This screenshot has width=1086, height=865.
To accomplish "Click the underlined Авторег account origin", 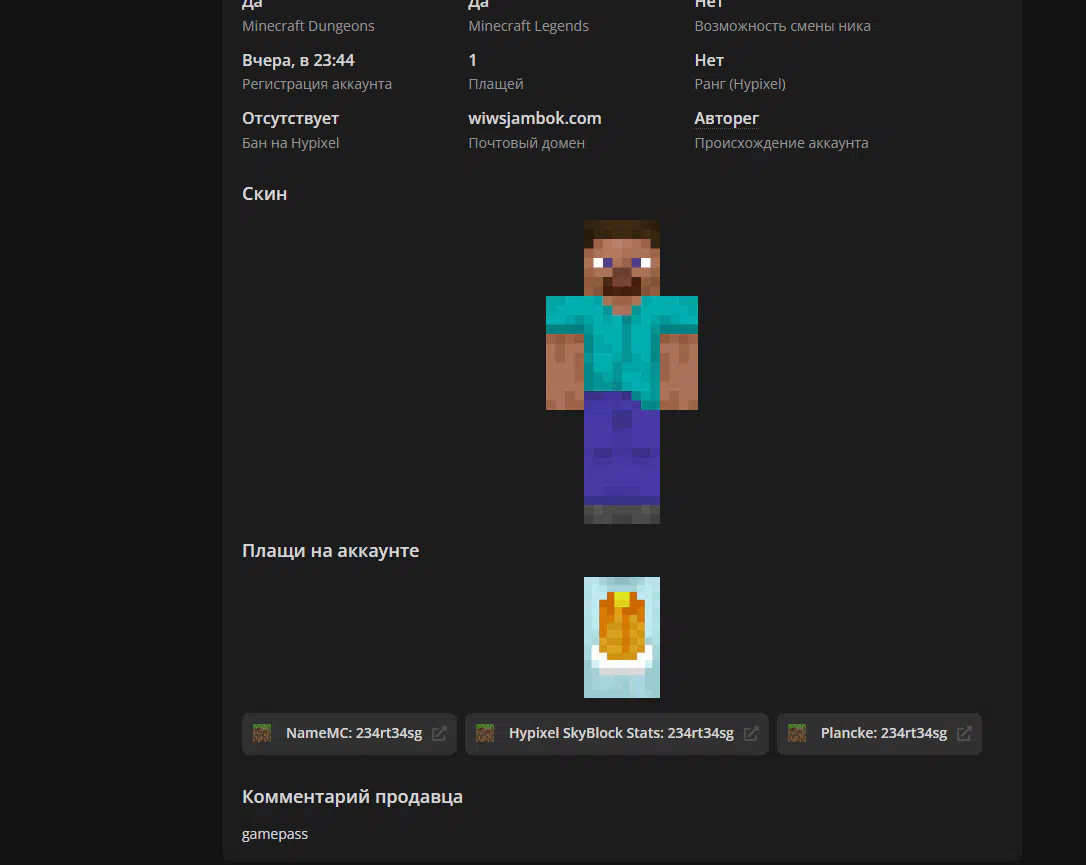I will 726,118.
